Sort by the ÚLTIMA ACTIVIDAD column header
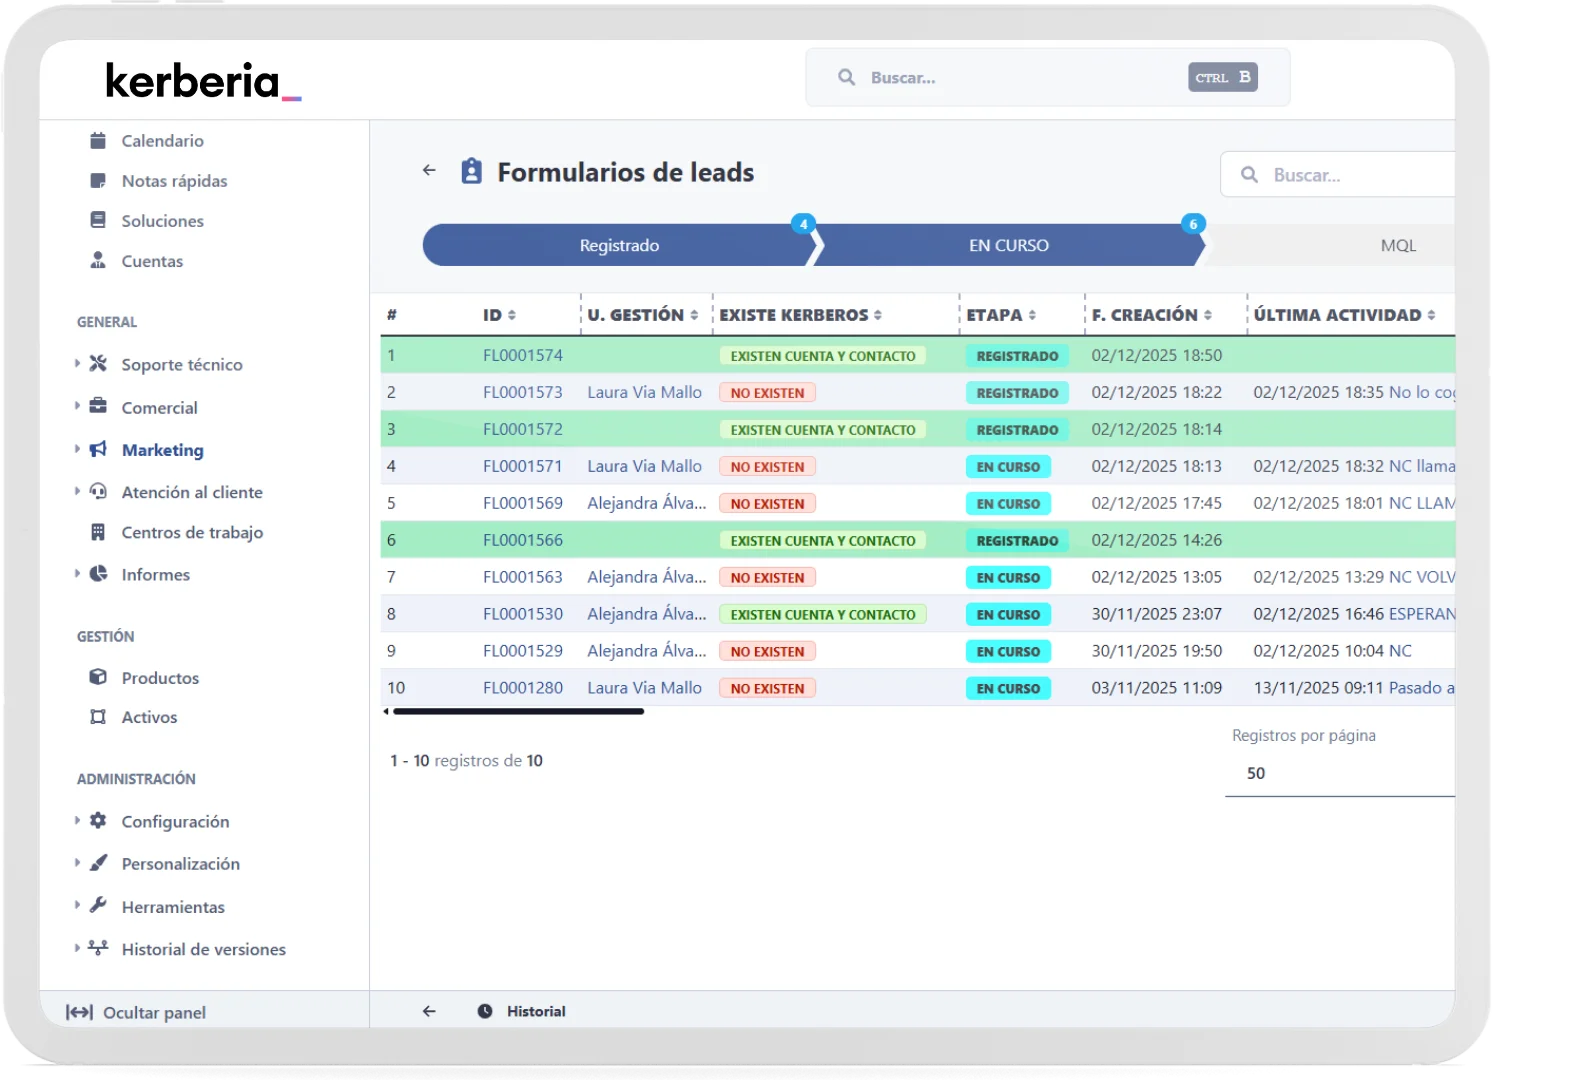 tap(1344, 315)
